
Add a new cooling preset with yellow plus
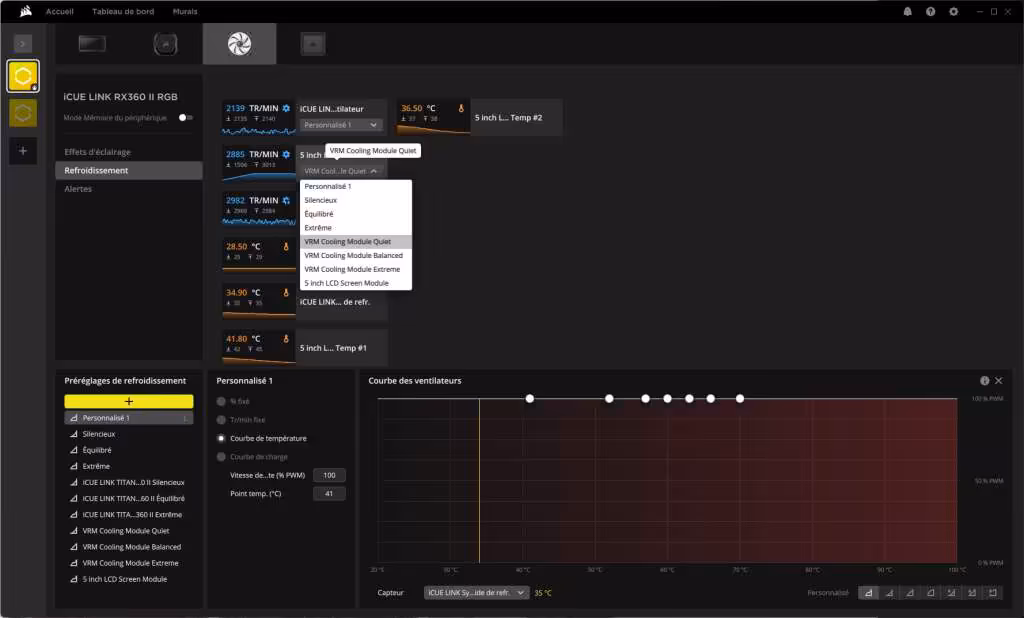tap(129, 401)
